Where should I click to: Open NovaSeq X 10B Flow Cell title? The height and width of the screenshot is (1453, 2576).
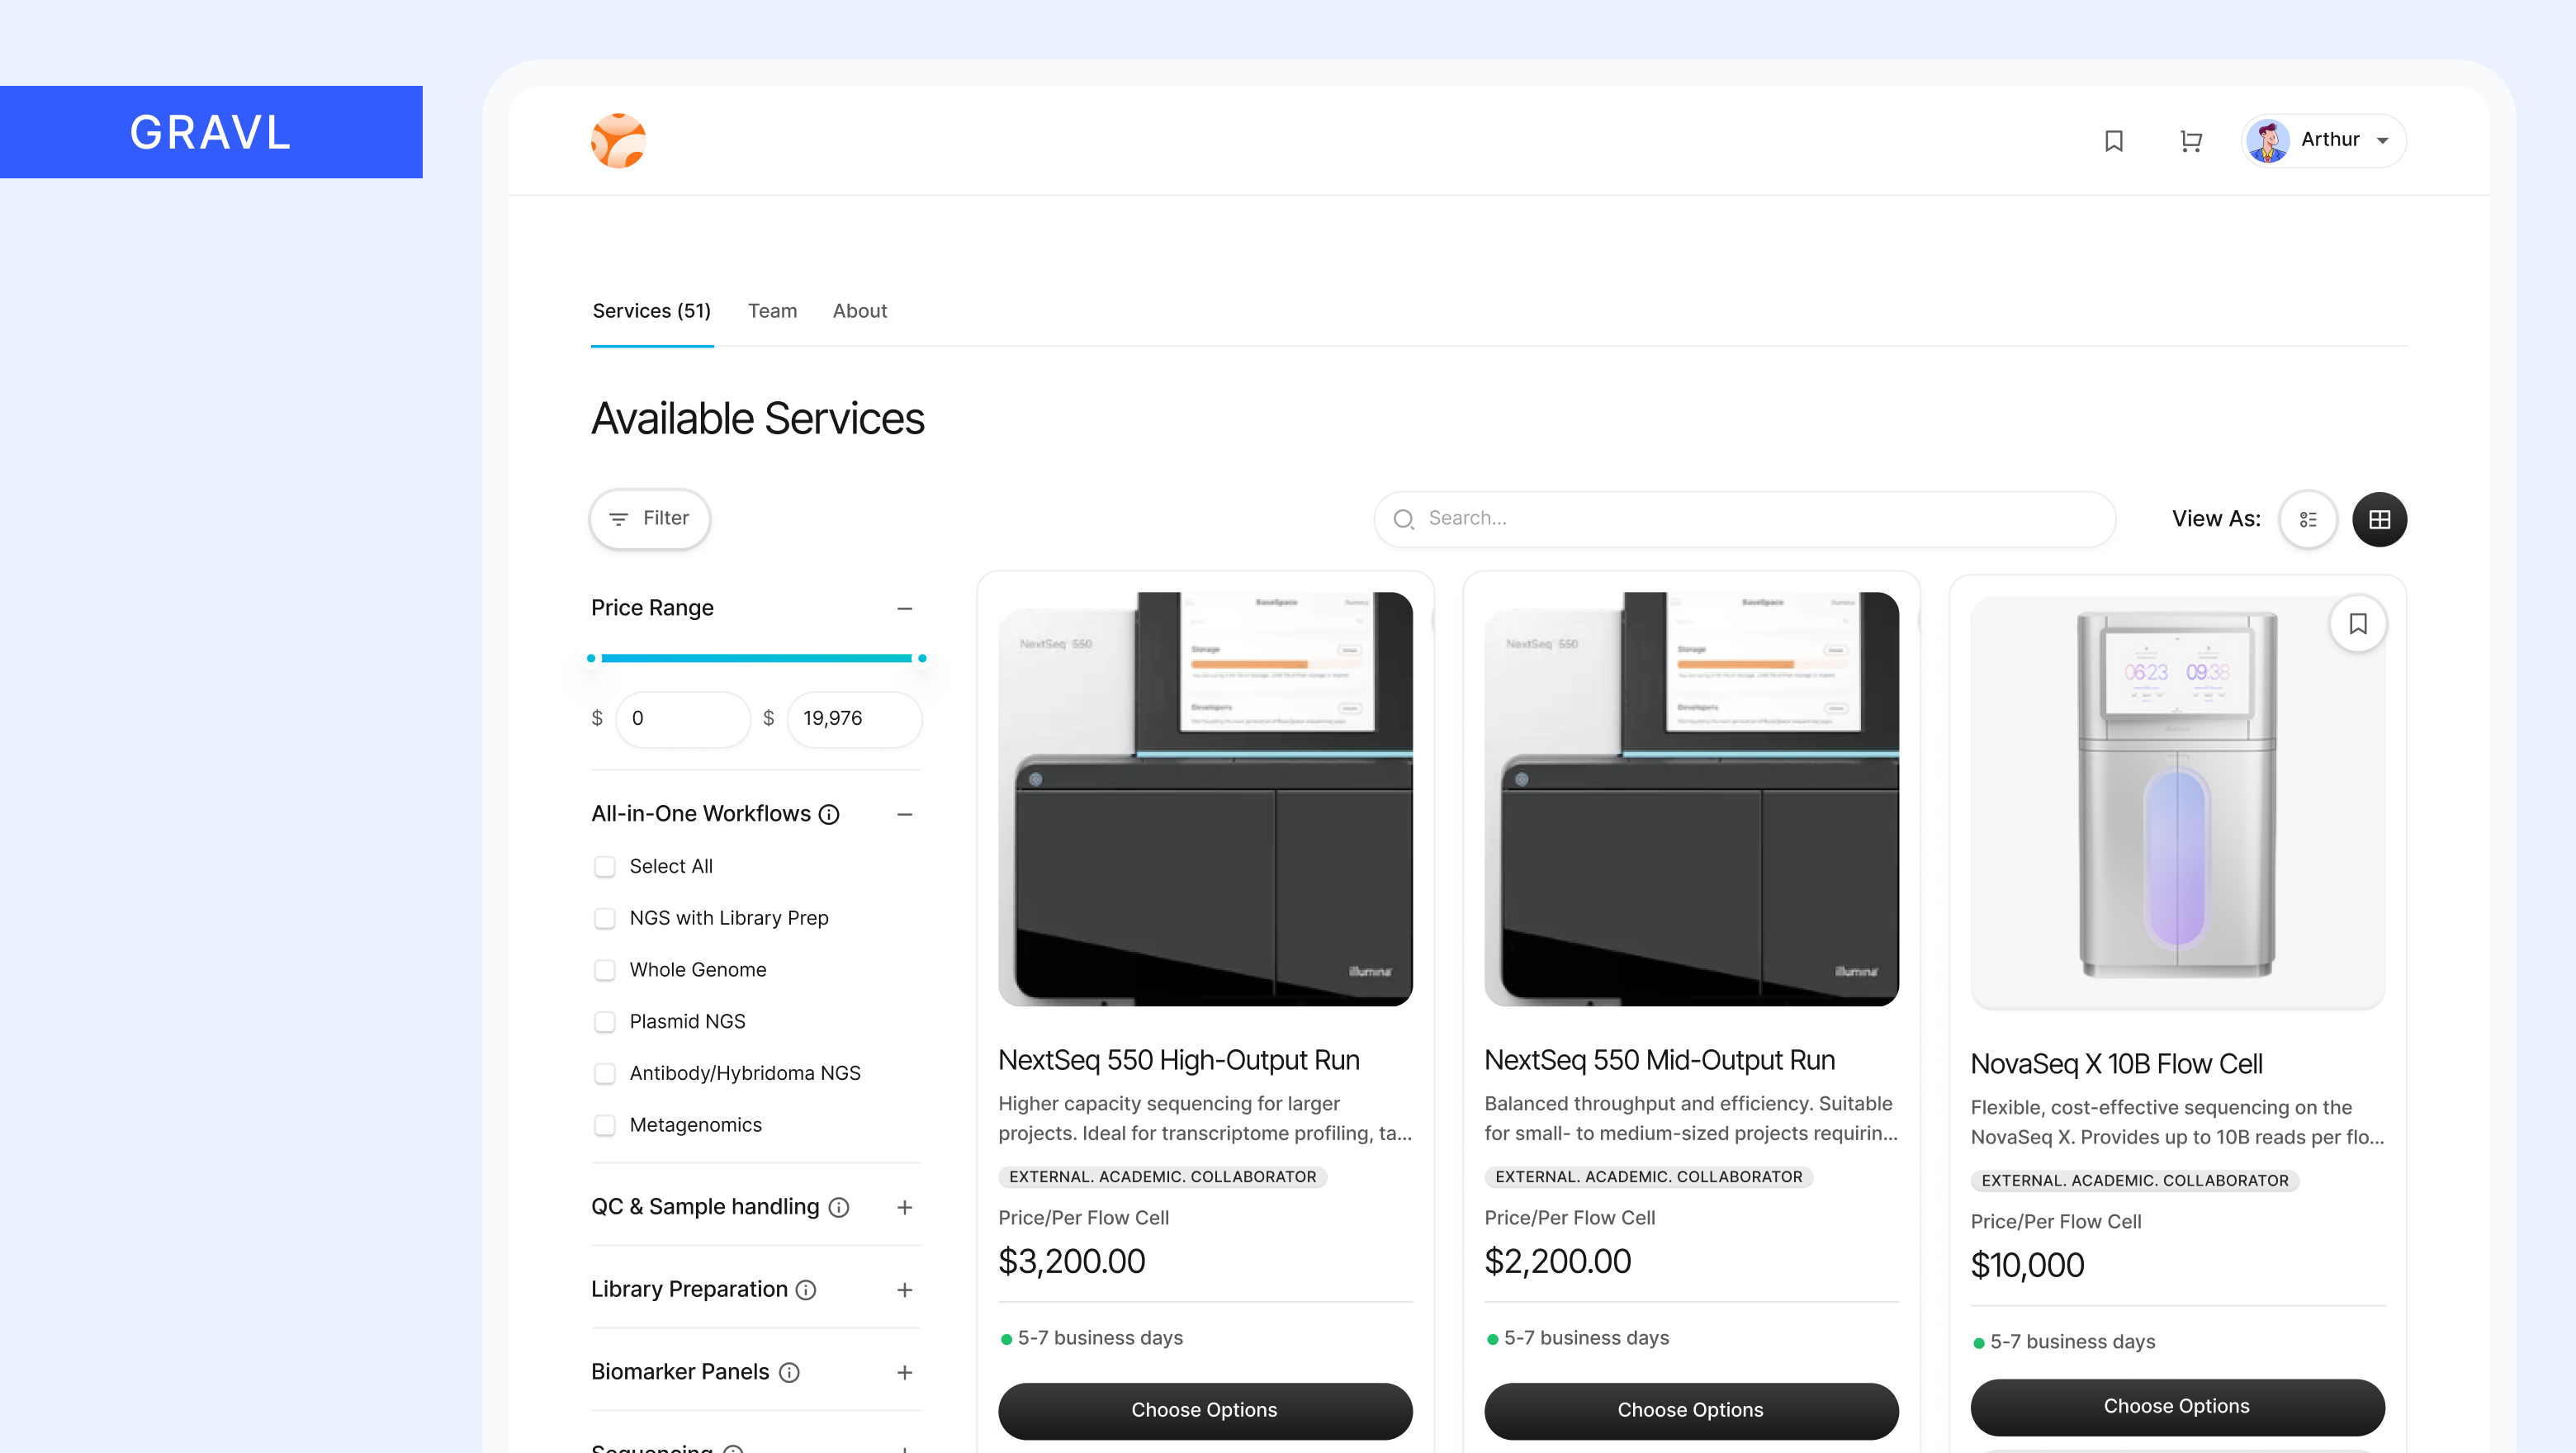(2116, 1064)
